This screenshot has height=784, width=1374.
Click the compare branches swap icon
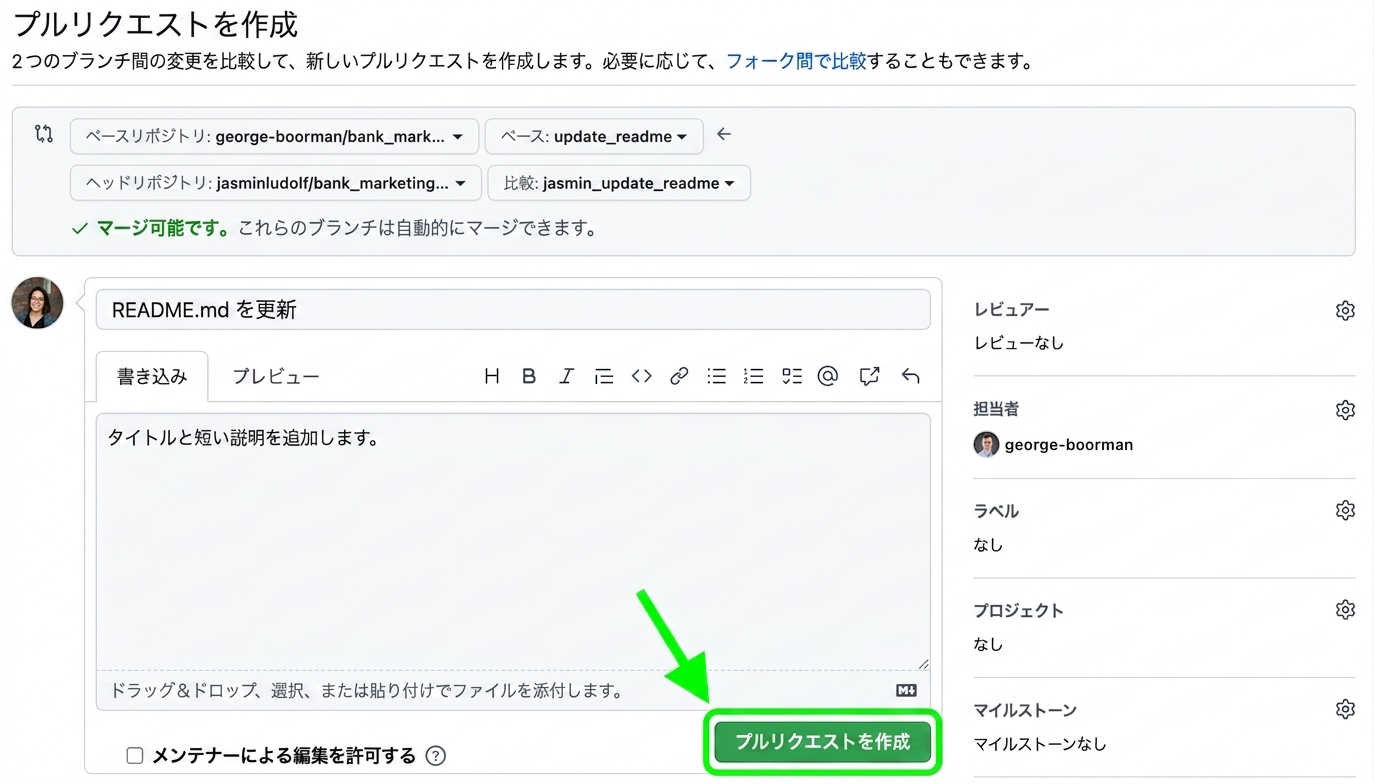coord(43,134)
